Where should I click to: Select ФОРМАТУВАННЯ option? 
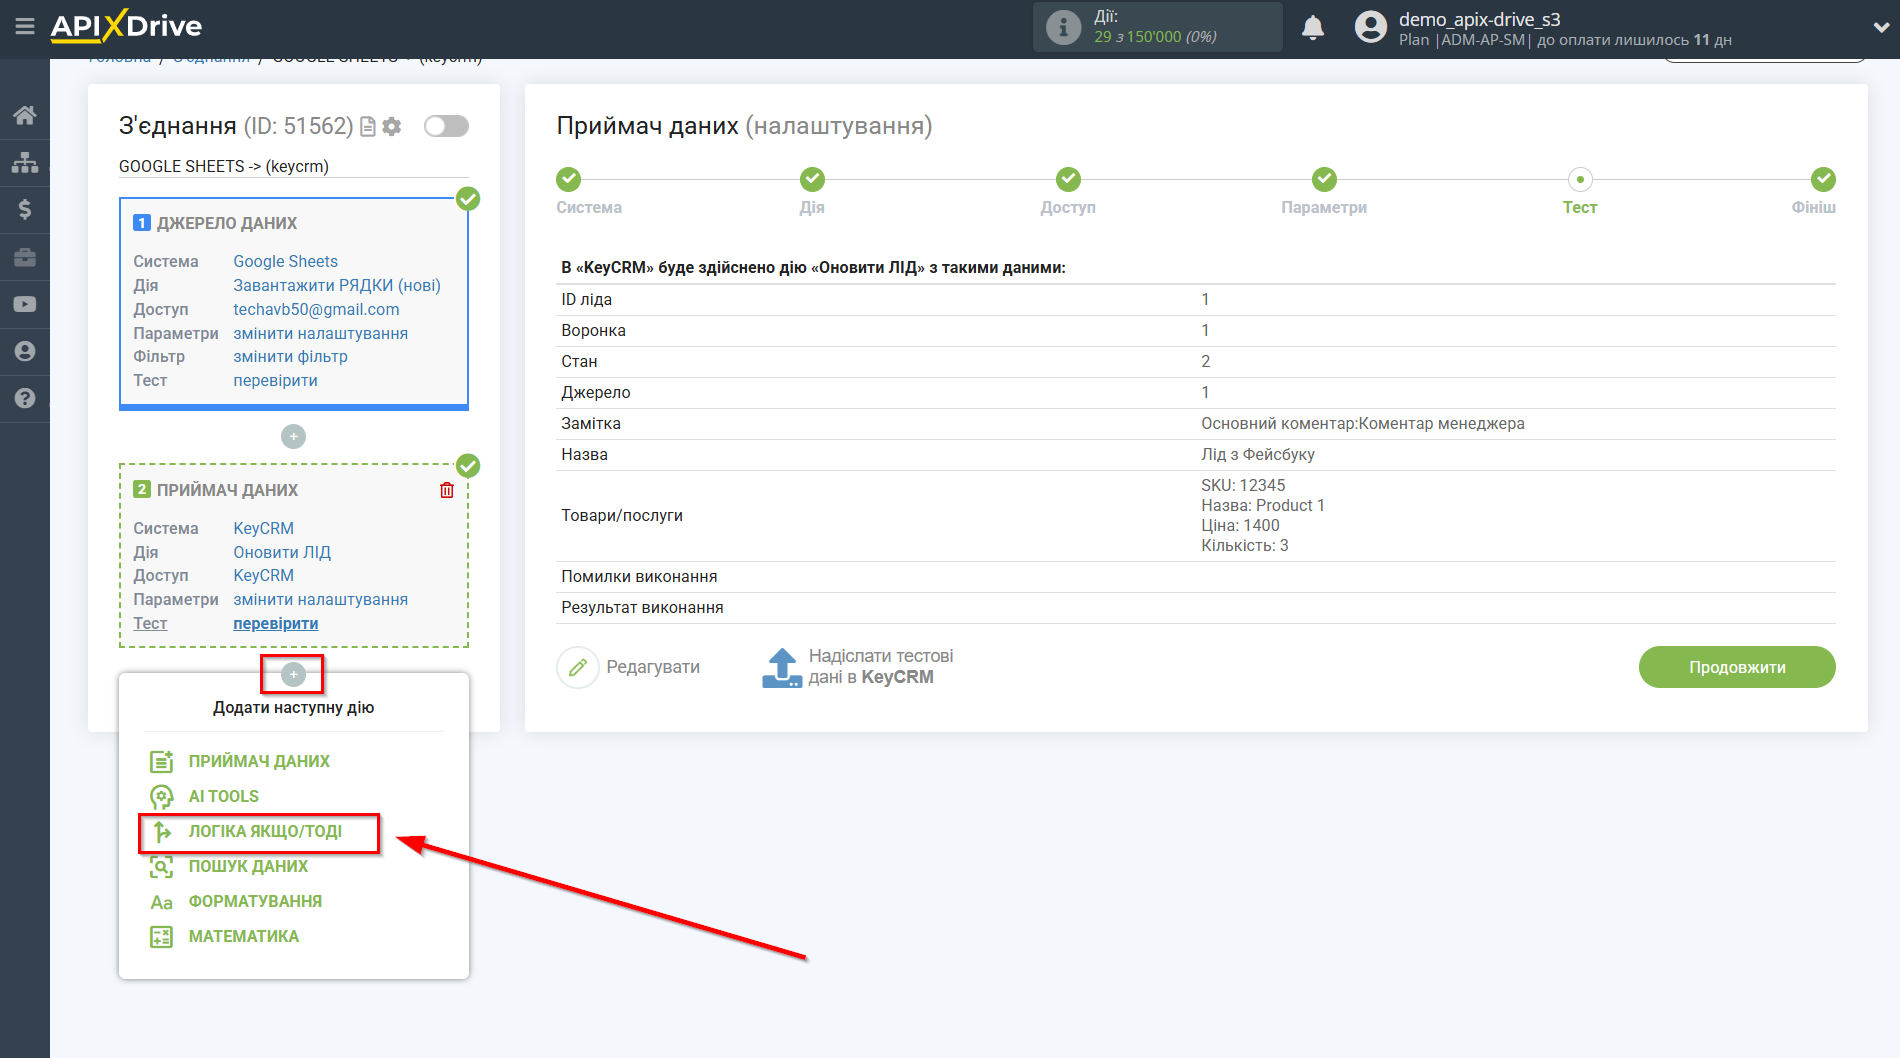pos(255,901)
